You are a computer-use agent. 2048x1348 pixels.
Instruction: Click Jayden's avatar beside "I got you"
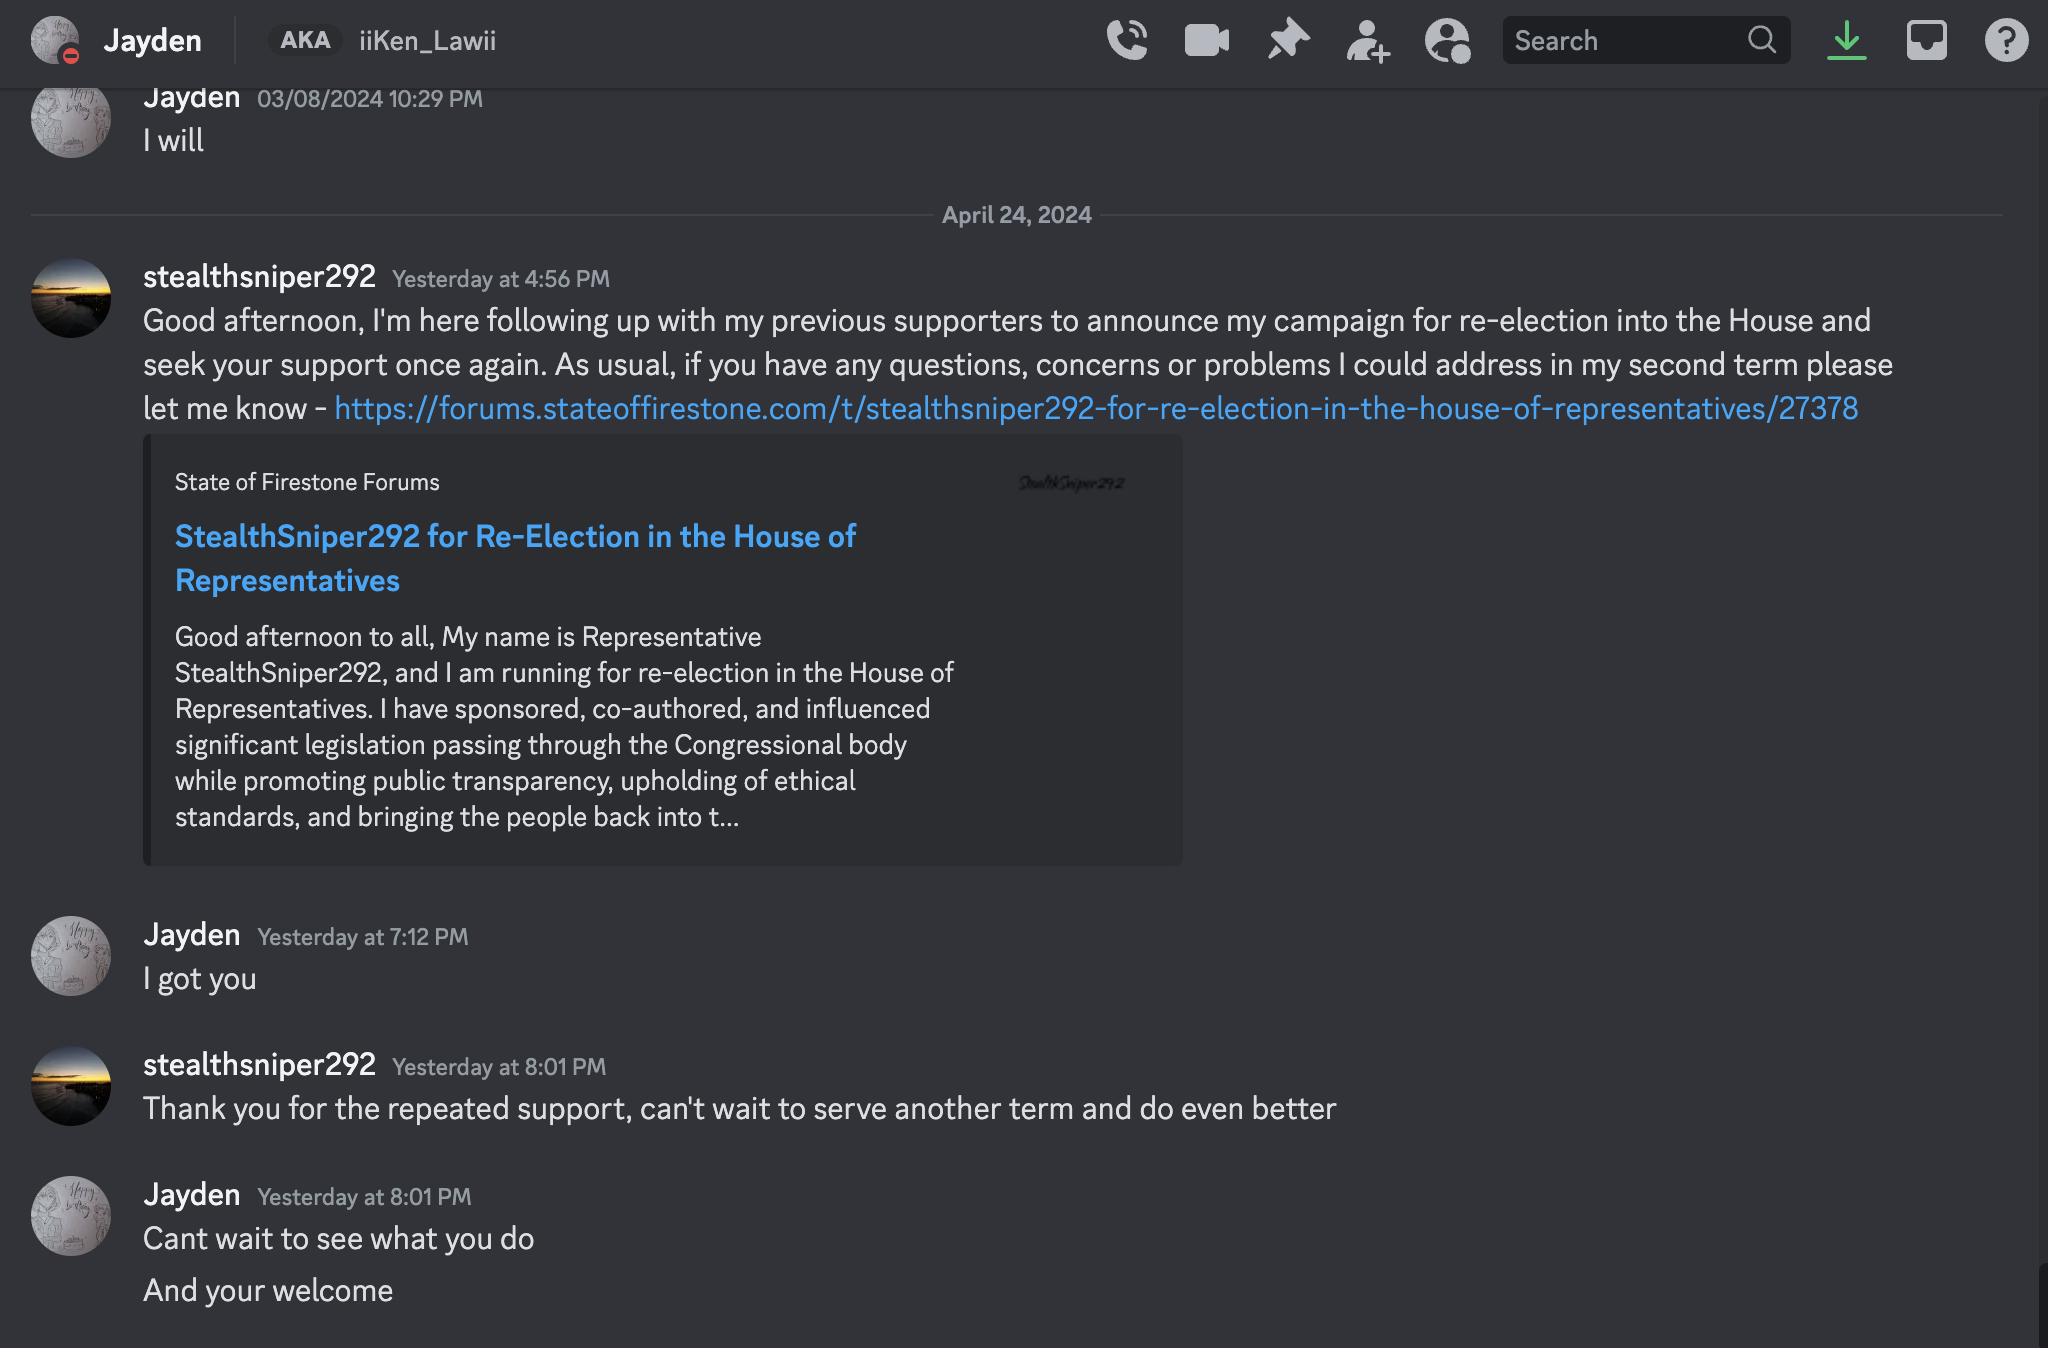click(71, 956)
